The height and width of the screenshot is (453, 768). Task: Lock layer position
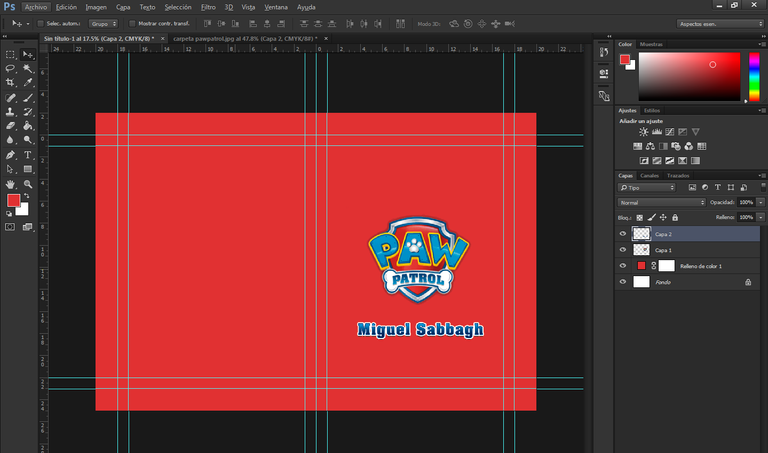click(x=663, y=217)
